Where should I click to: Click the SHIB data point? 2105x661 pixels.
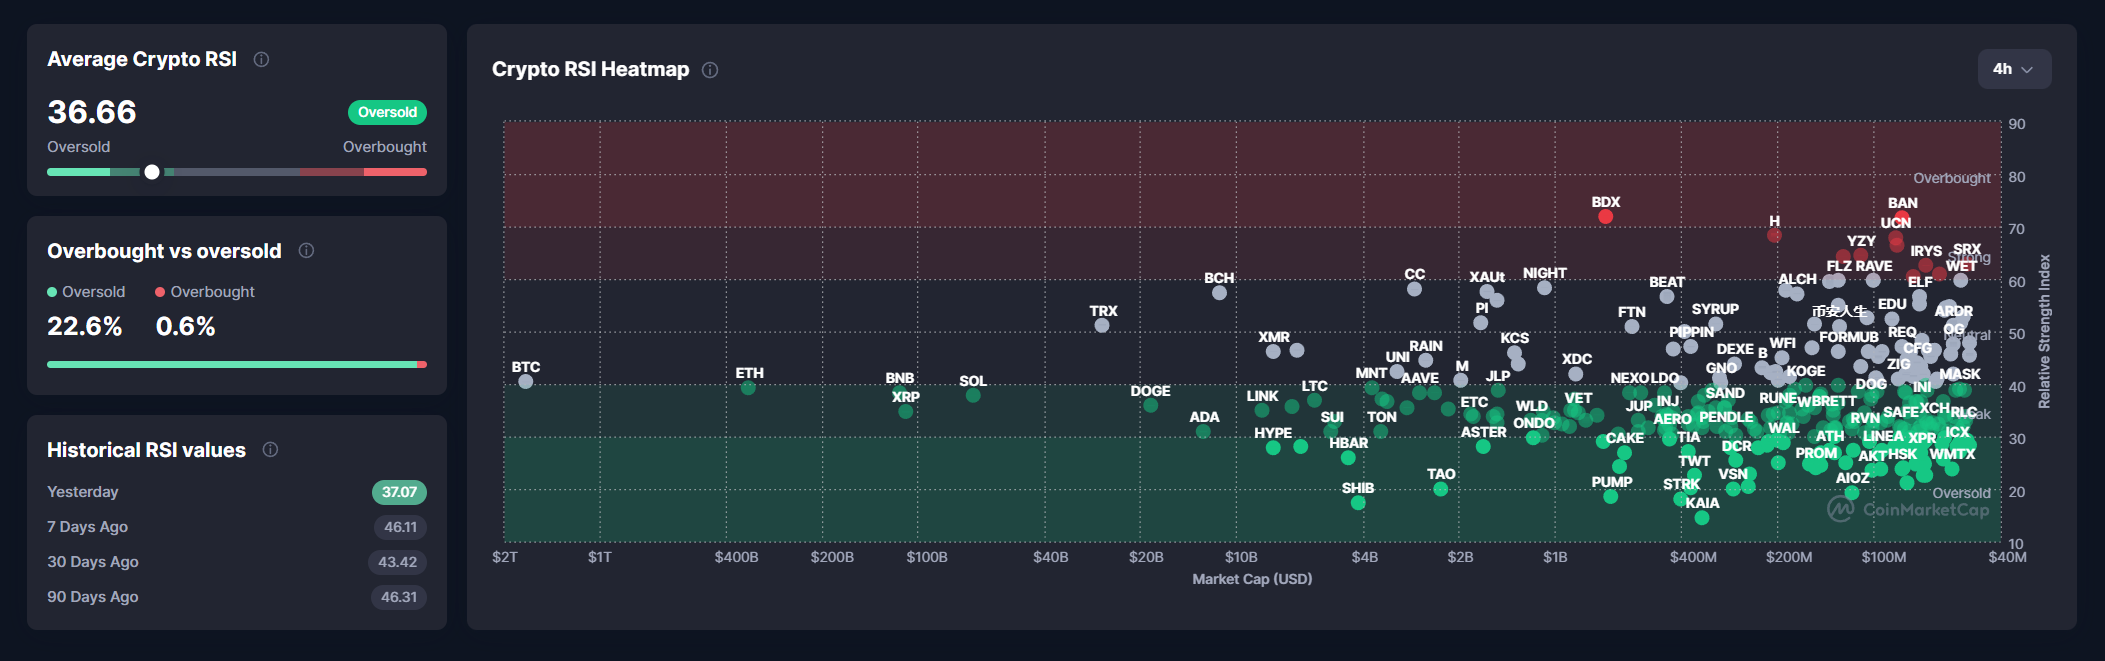tap(1358, 503)
